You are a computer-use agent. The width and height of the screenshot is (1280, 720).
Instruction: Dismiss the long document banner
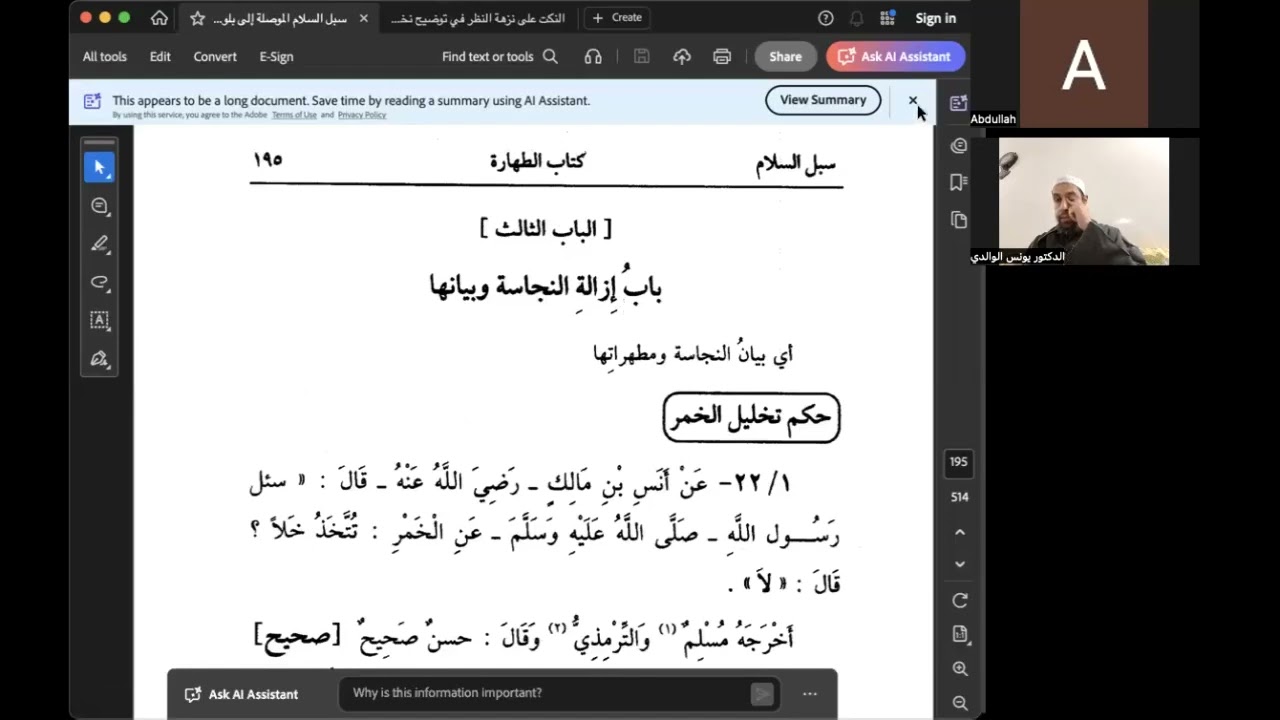(912, 100)
